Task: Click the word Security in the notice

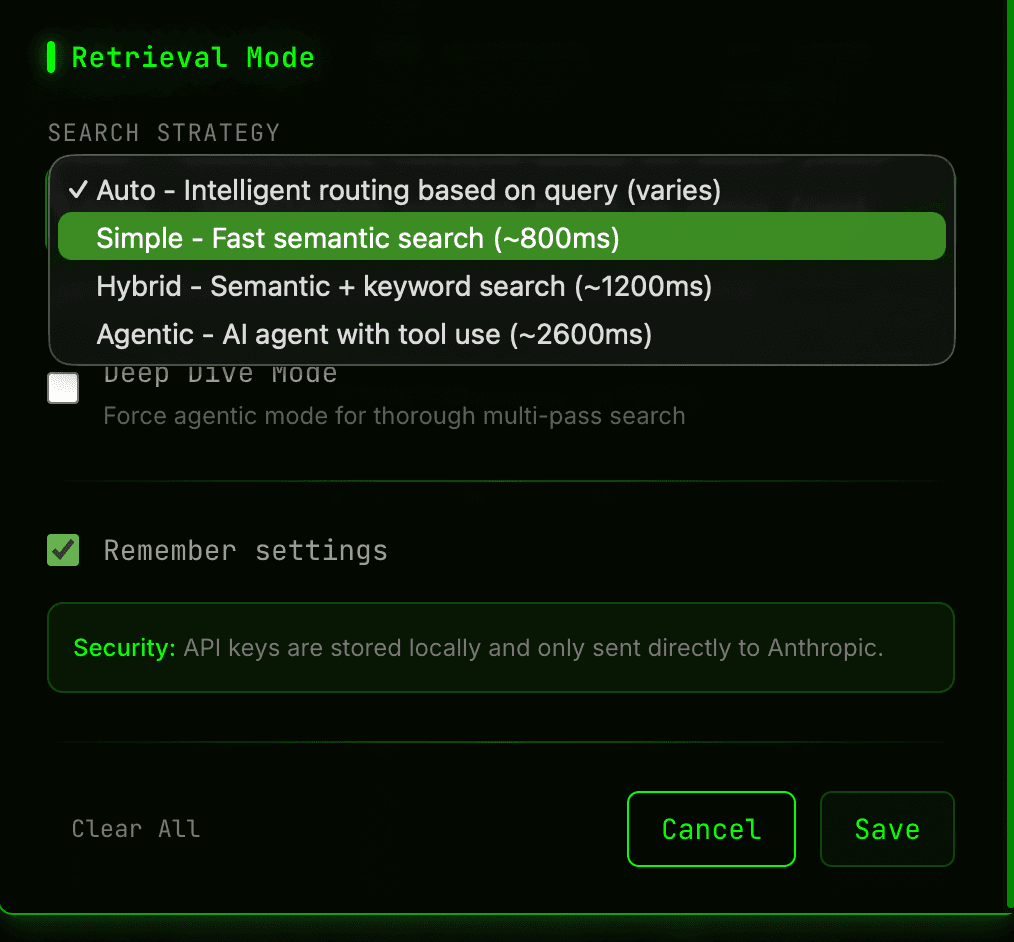Action: [123, 648]
